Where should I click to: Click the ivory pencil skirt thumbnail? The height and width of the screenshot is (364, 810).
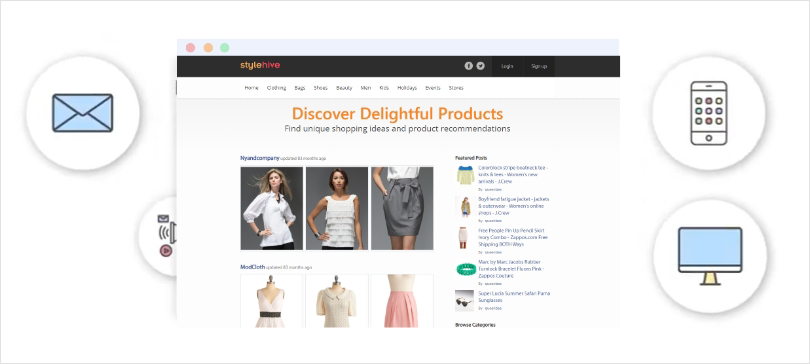point(464,238)
